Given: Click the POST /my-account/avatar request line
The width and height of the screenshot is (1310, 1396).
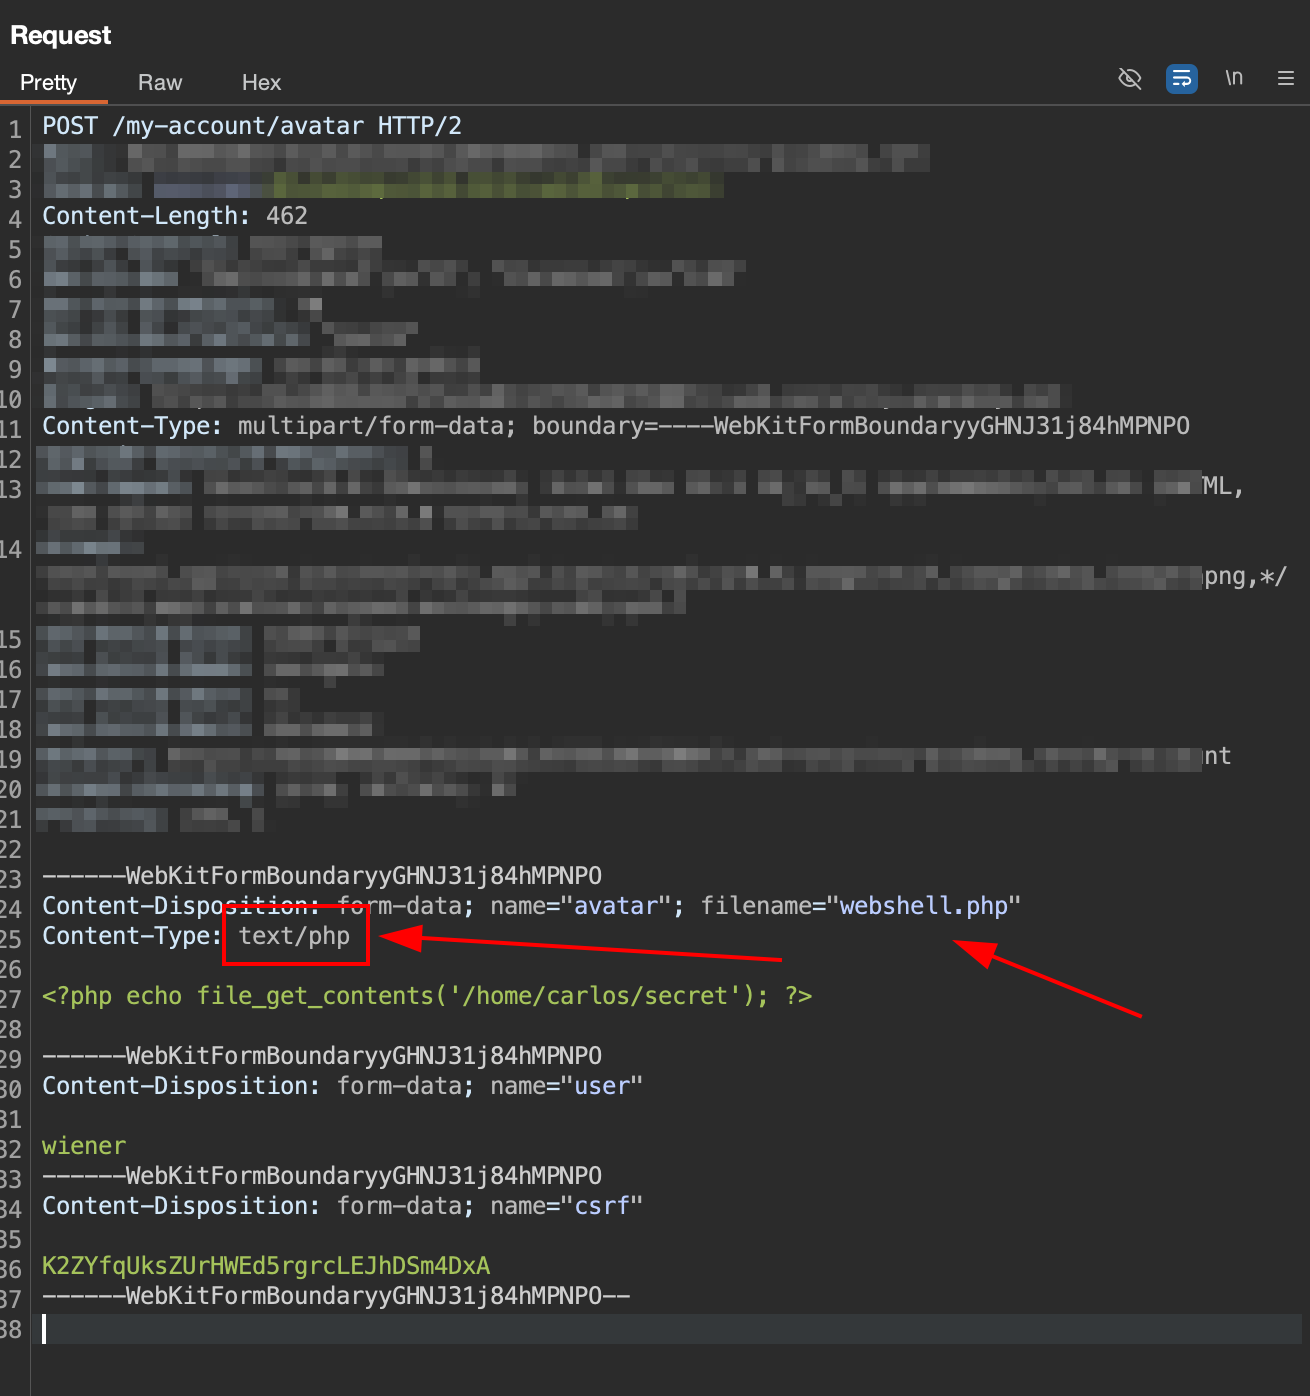Looking at the screenshot, I should 252,126.
